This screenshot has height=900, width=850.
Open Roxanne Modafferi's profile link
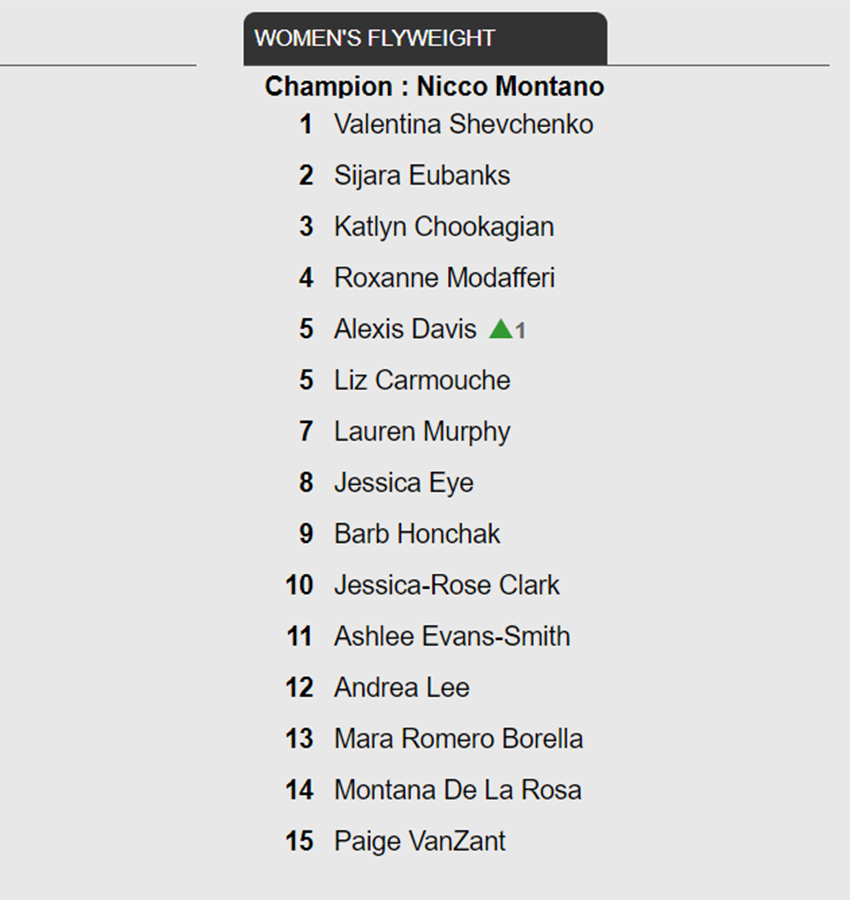[x=445, y=278]
